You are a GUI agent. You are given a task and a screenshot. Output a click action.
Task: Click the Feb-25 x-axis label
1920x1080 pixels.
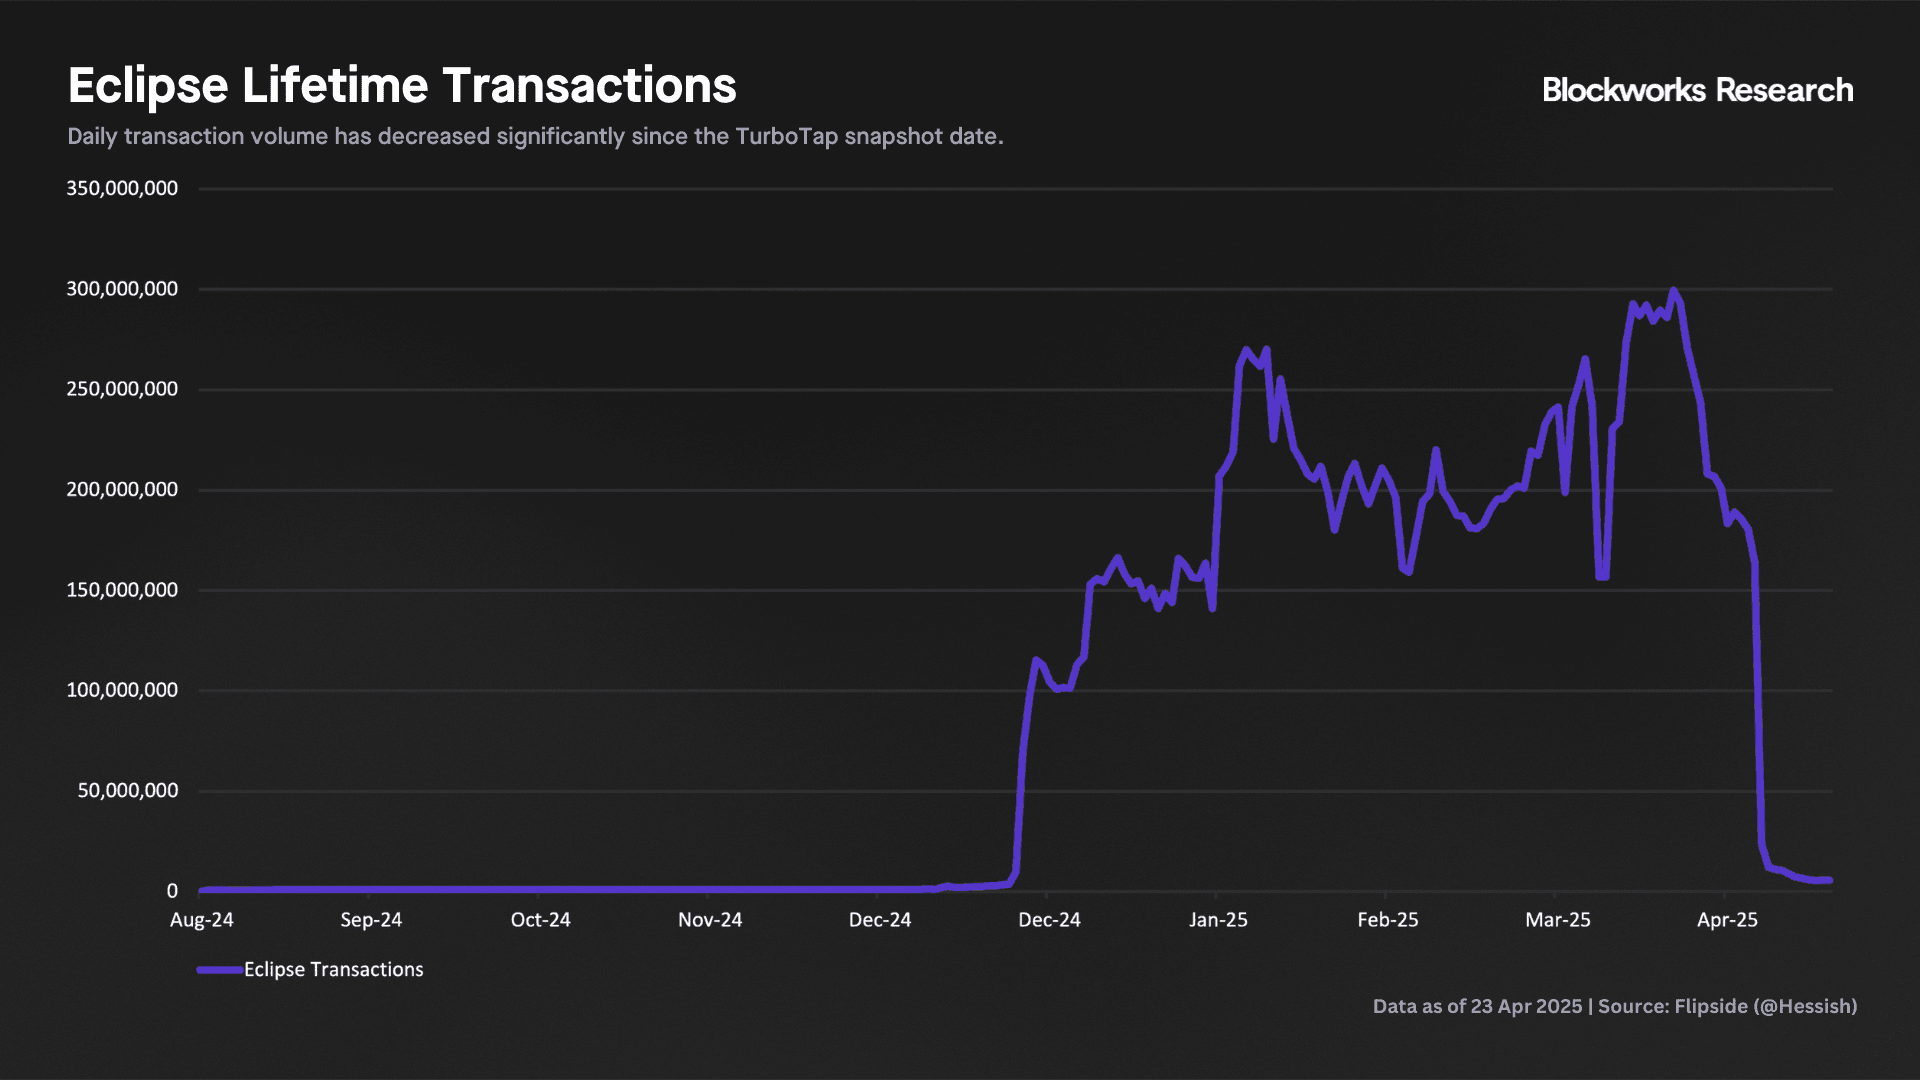(x=1388, y=920)
